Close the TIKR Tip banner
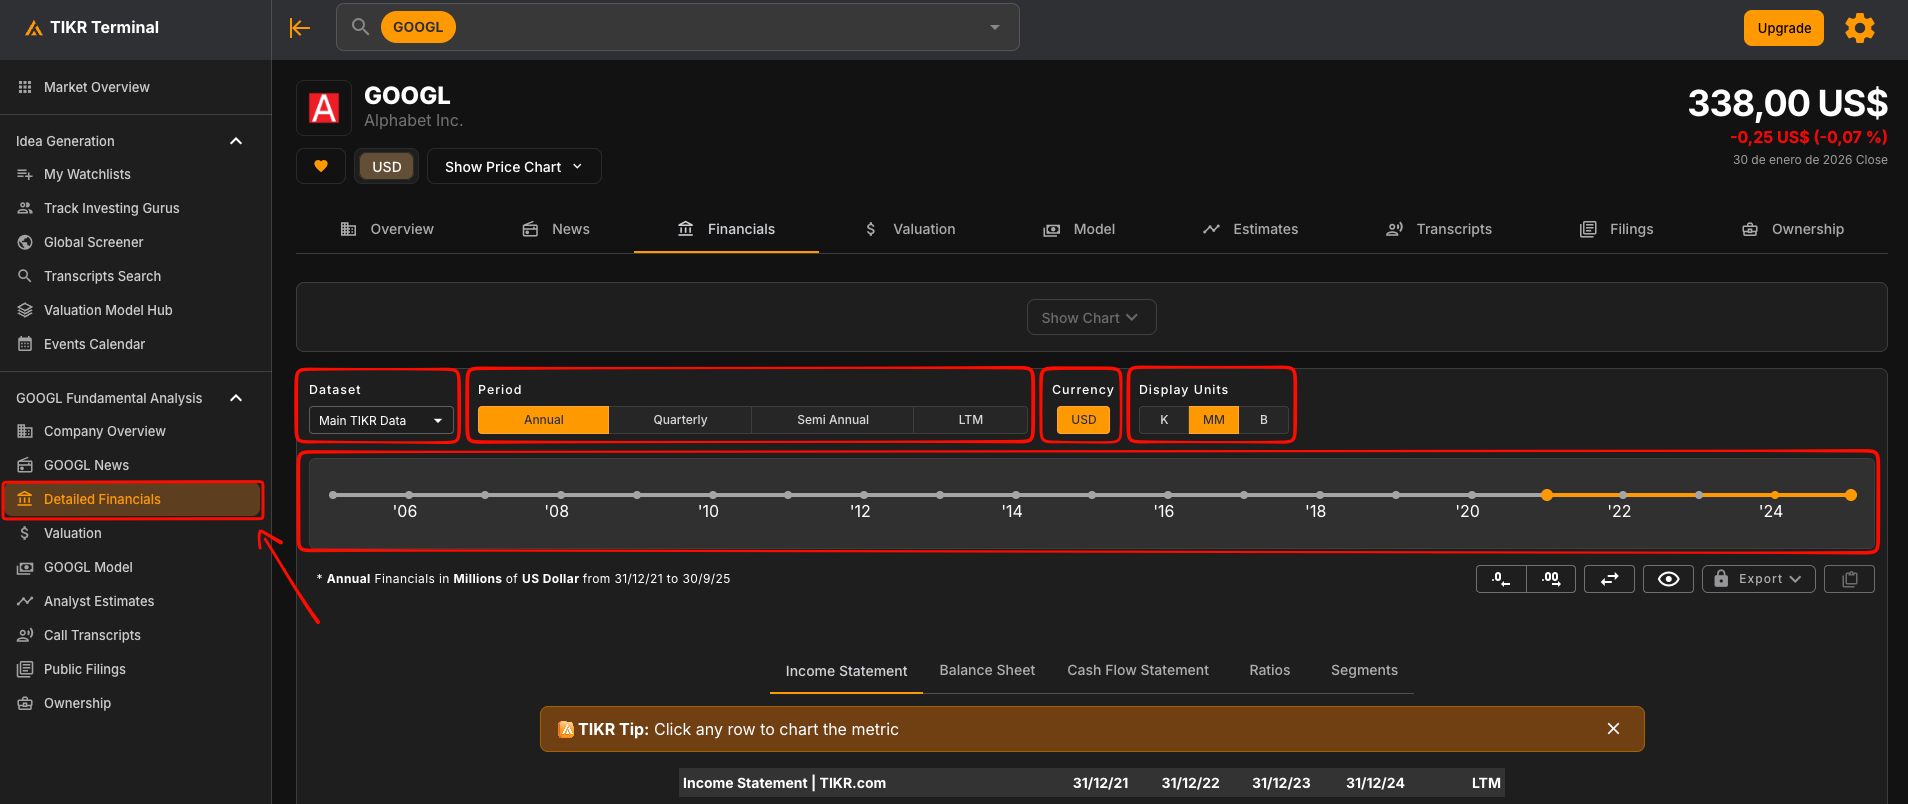The height and width of the screenshot is (804, 1908). (x=1613, y=729)
